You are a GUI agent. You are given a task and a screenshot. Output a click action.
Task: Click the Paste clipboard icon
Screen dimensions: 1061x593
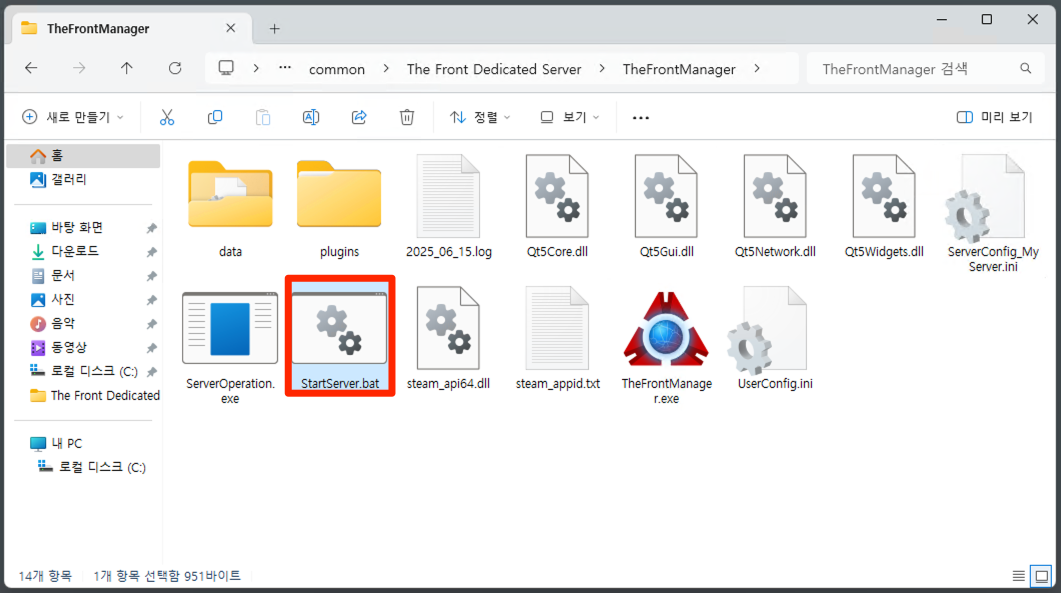tap(263, 117)
